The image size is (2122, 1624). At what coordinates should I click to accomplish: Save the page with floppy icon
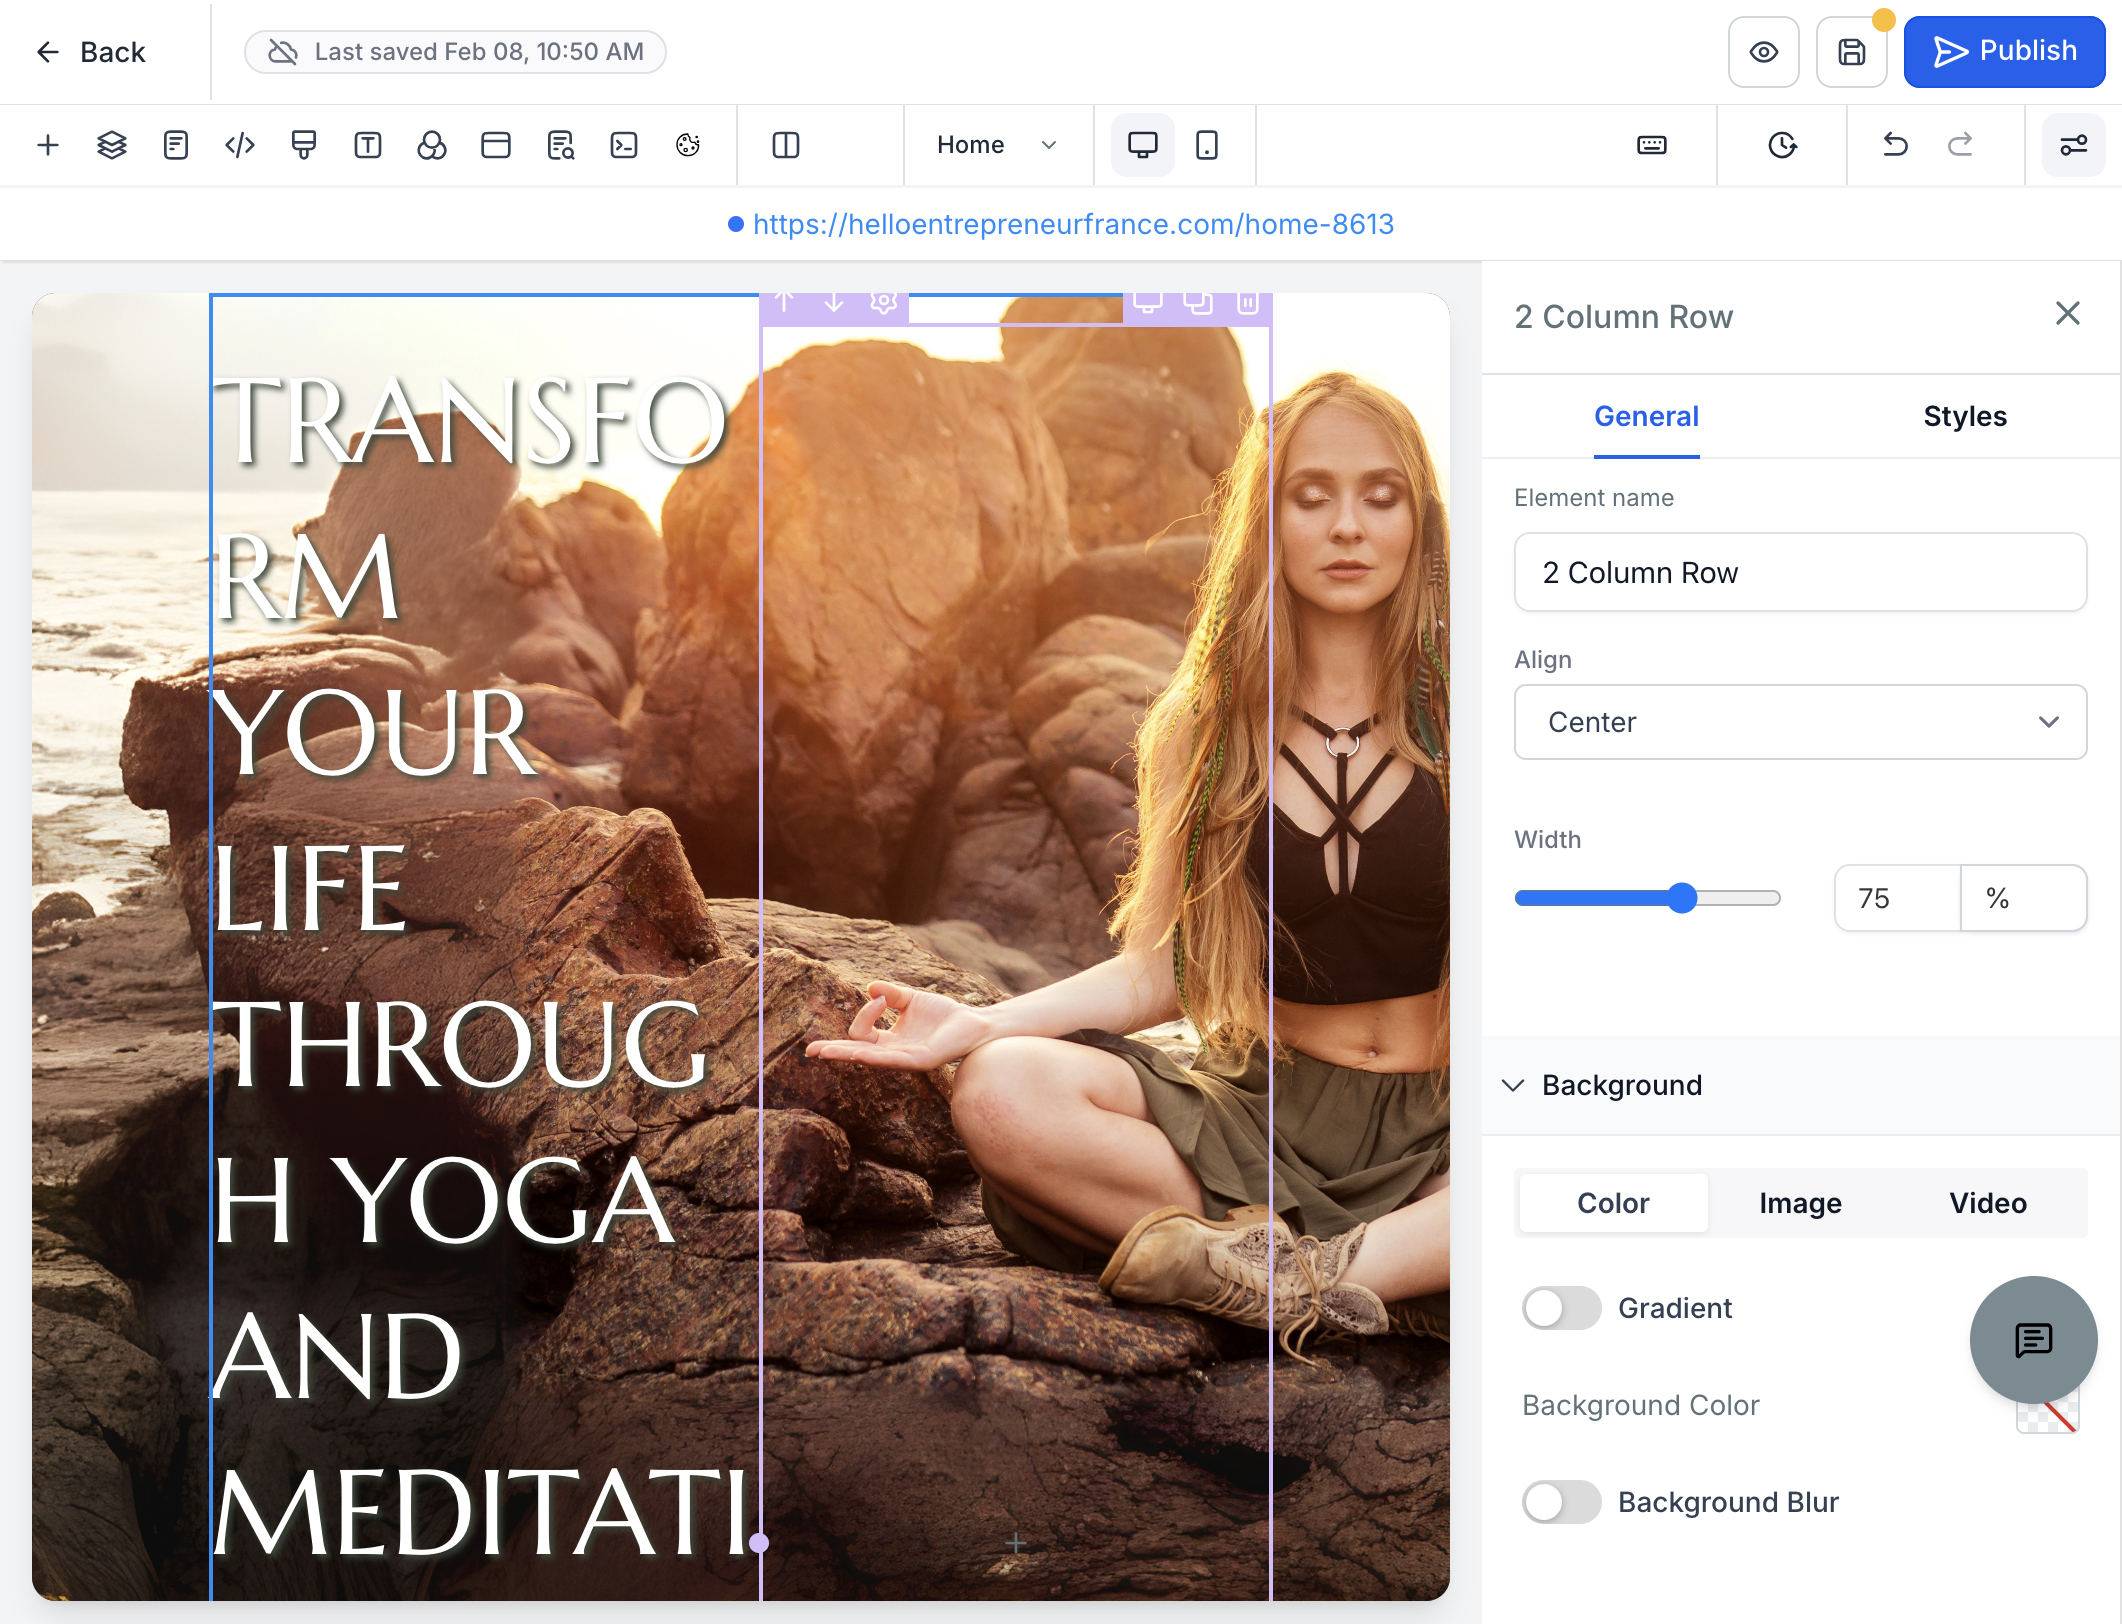(x=1852, y=52)
